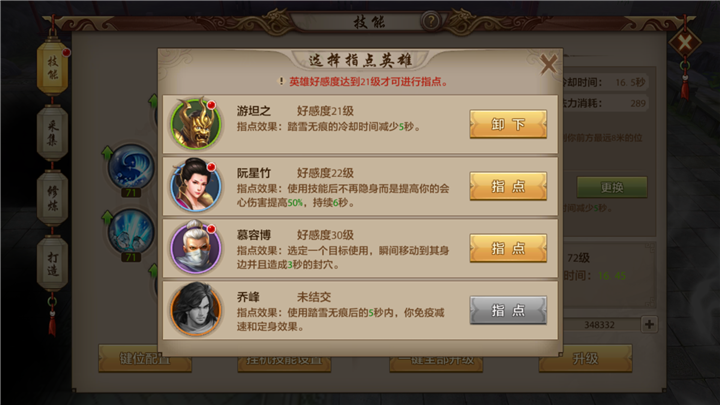Click 游坦之's golden mask portrait
720x405 pixels.
pyautogui.click(x=196, y=124)
